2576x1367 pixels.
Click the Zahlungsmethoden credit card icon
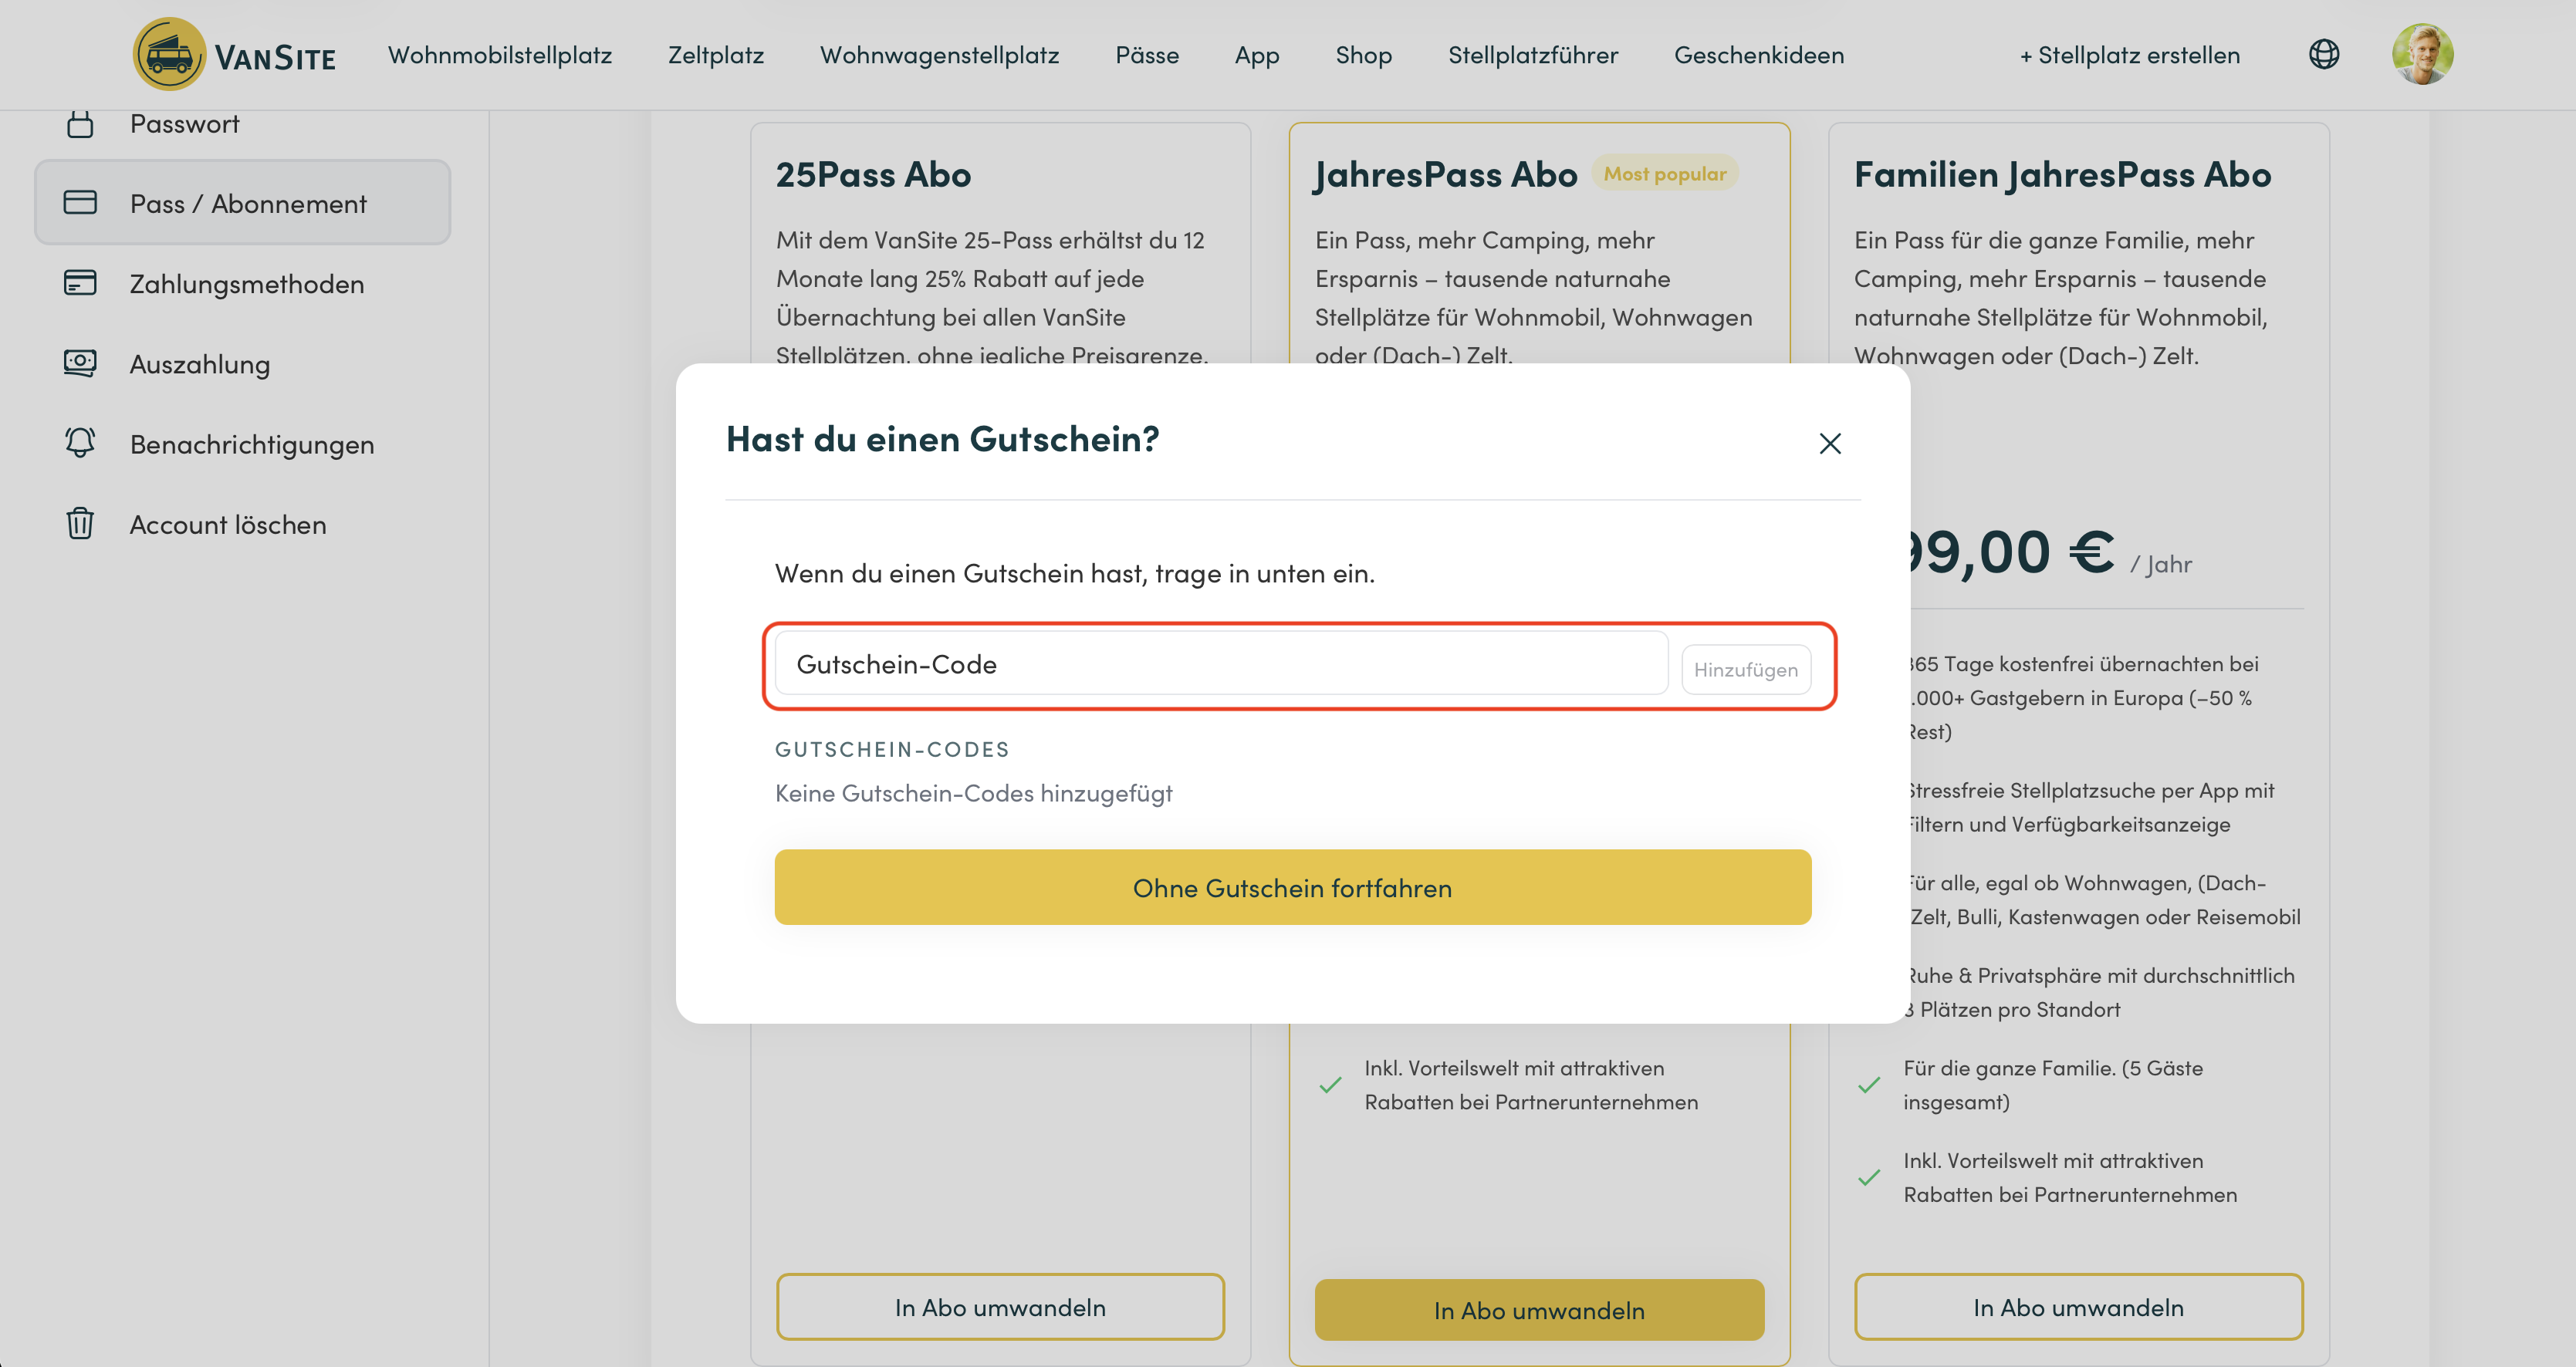click(80, 283)
